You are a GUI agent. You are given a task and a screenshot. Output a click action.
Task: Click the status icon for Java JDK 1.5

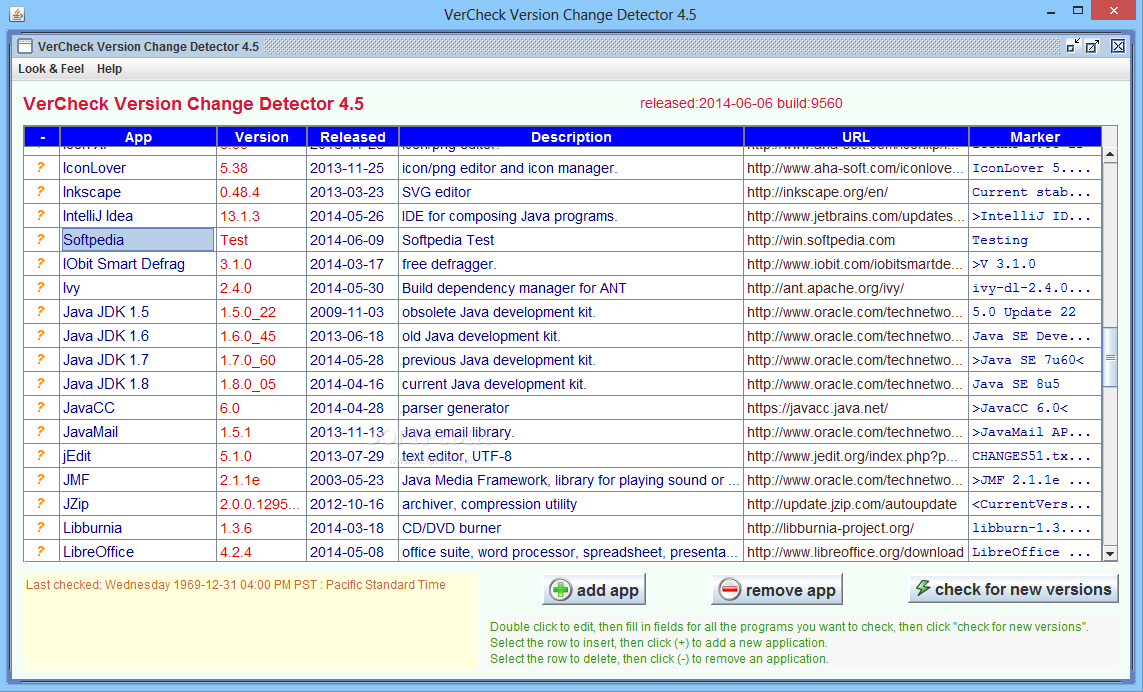41,312
